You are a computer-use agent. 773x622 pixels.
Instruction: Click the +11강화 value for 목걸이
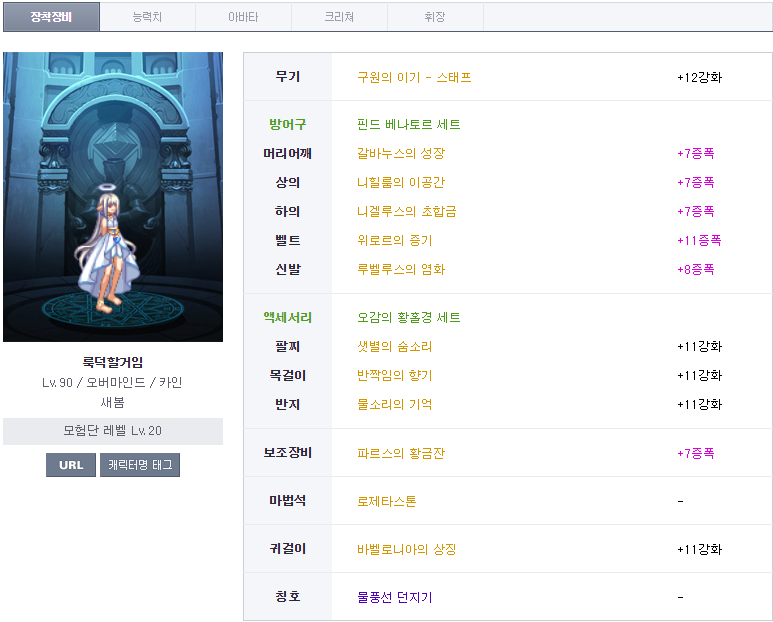point(700,376)
